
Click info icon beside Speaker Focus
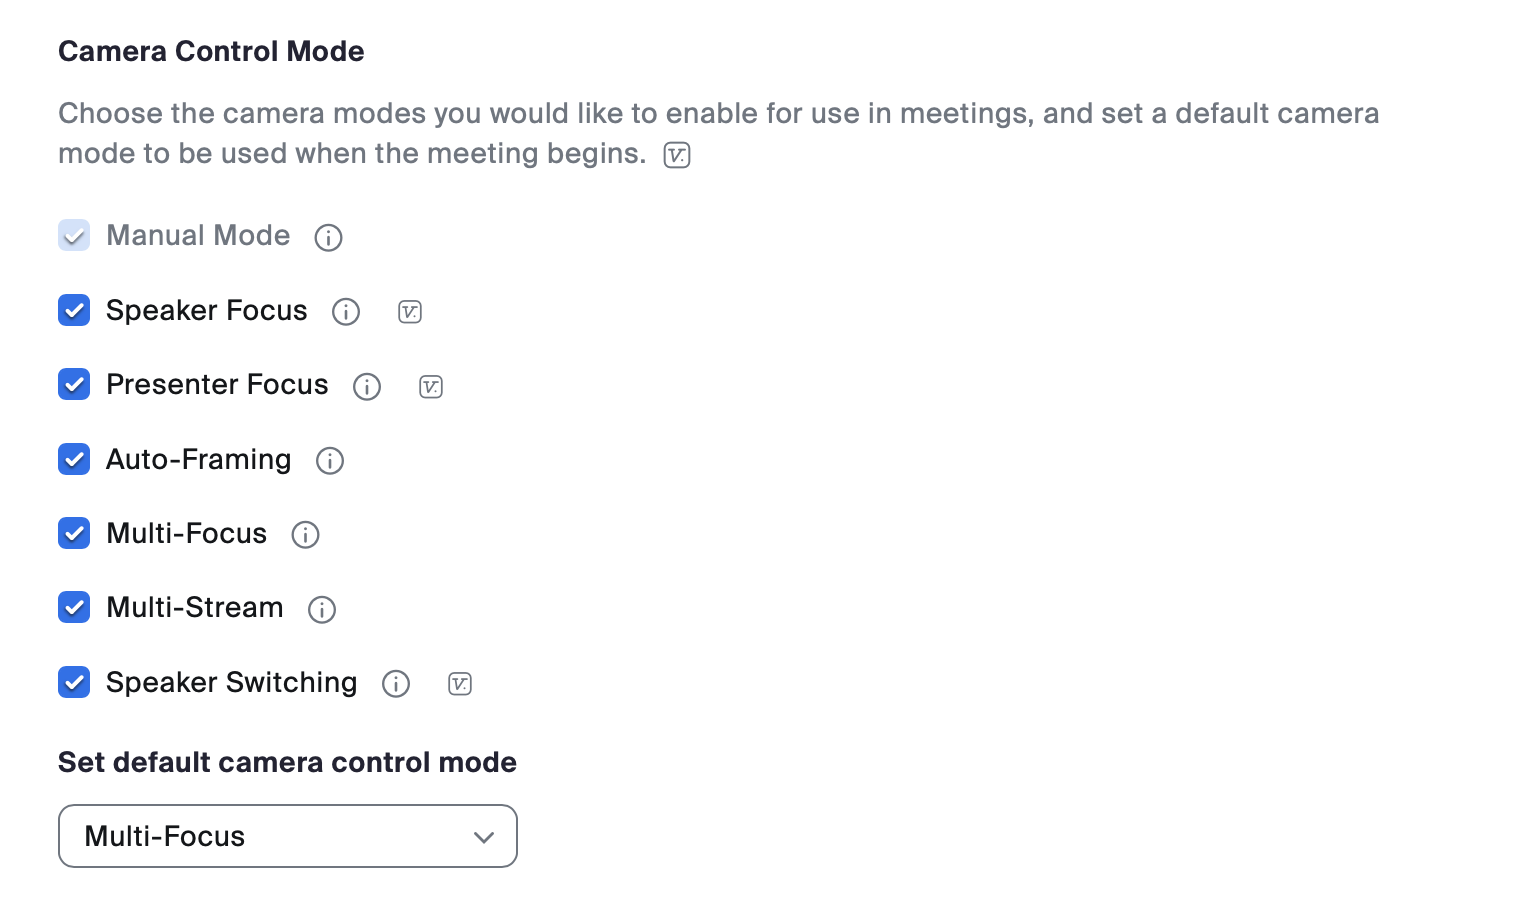[x=346, y=312]
